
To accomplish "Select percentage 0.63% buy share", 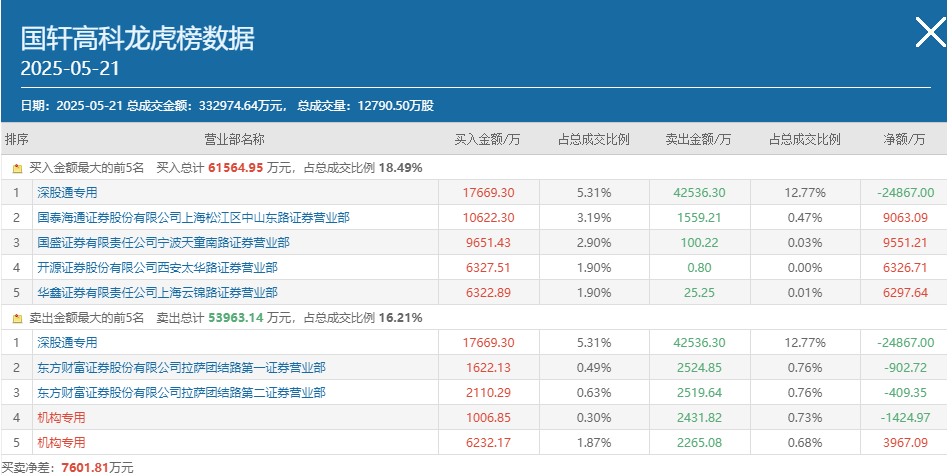I will pyautogui.click(x=594, y=393).
